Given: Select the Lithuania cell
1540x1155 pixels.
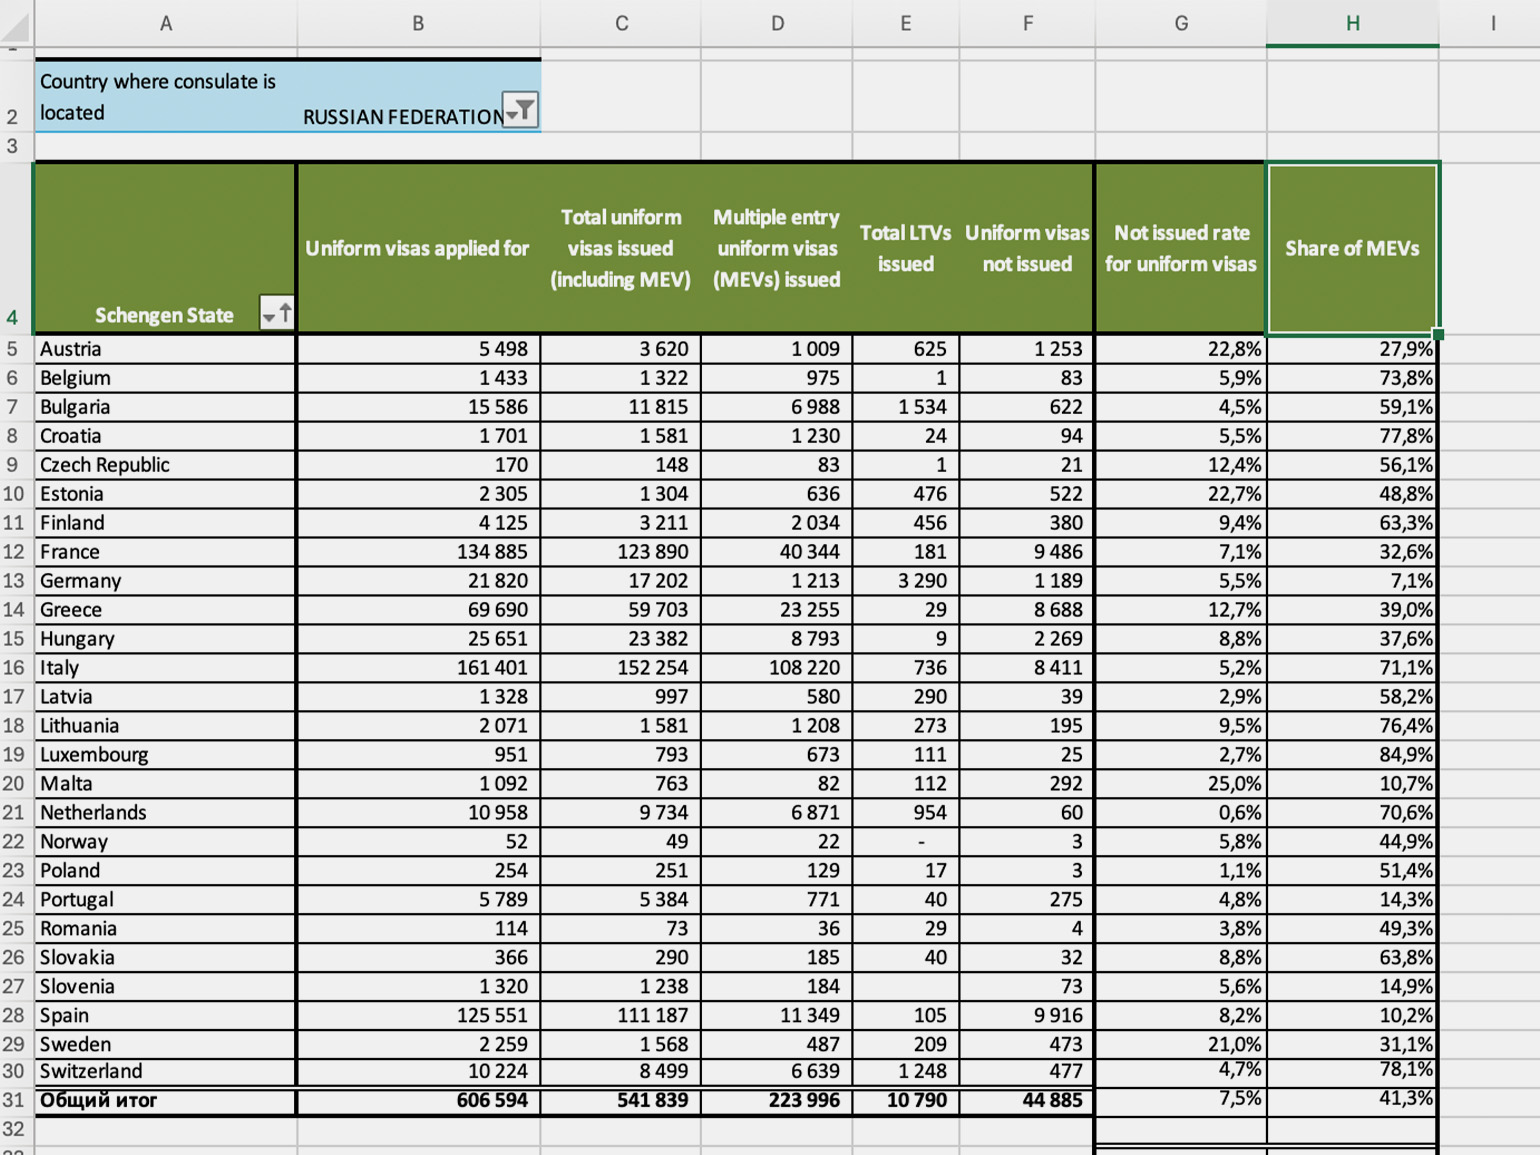Looking at the screenshot, I should (166, 726).
